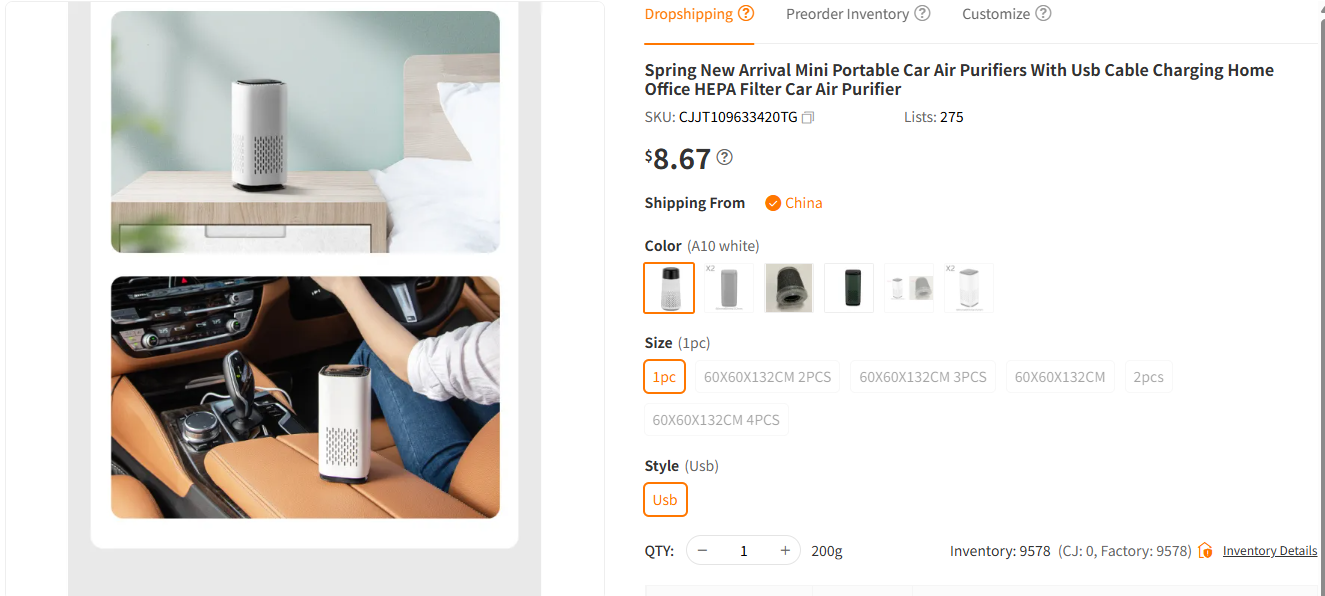This screenshot has width=1325, height=596.
Task: Select the A10 white color option
Action: coord(668,287)
